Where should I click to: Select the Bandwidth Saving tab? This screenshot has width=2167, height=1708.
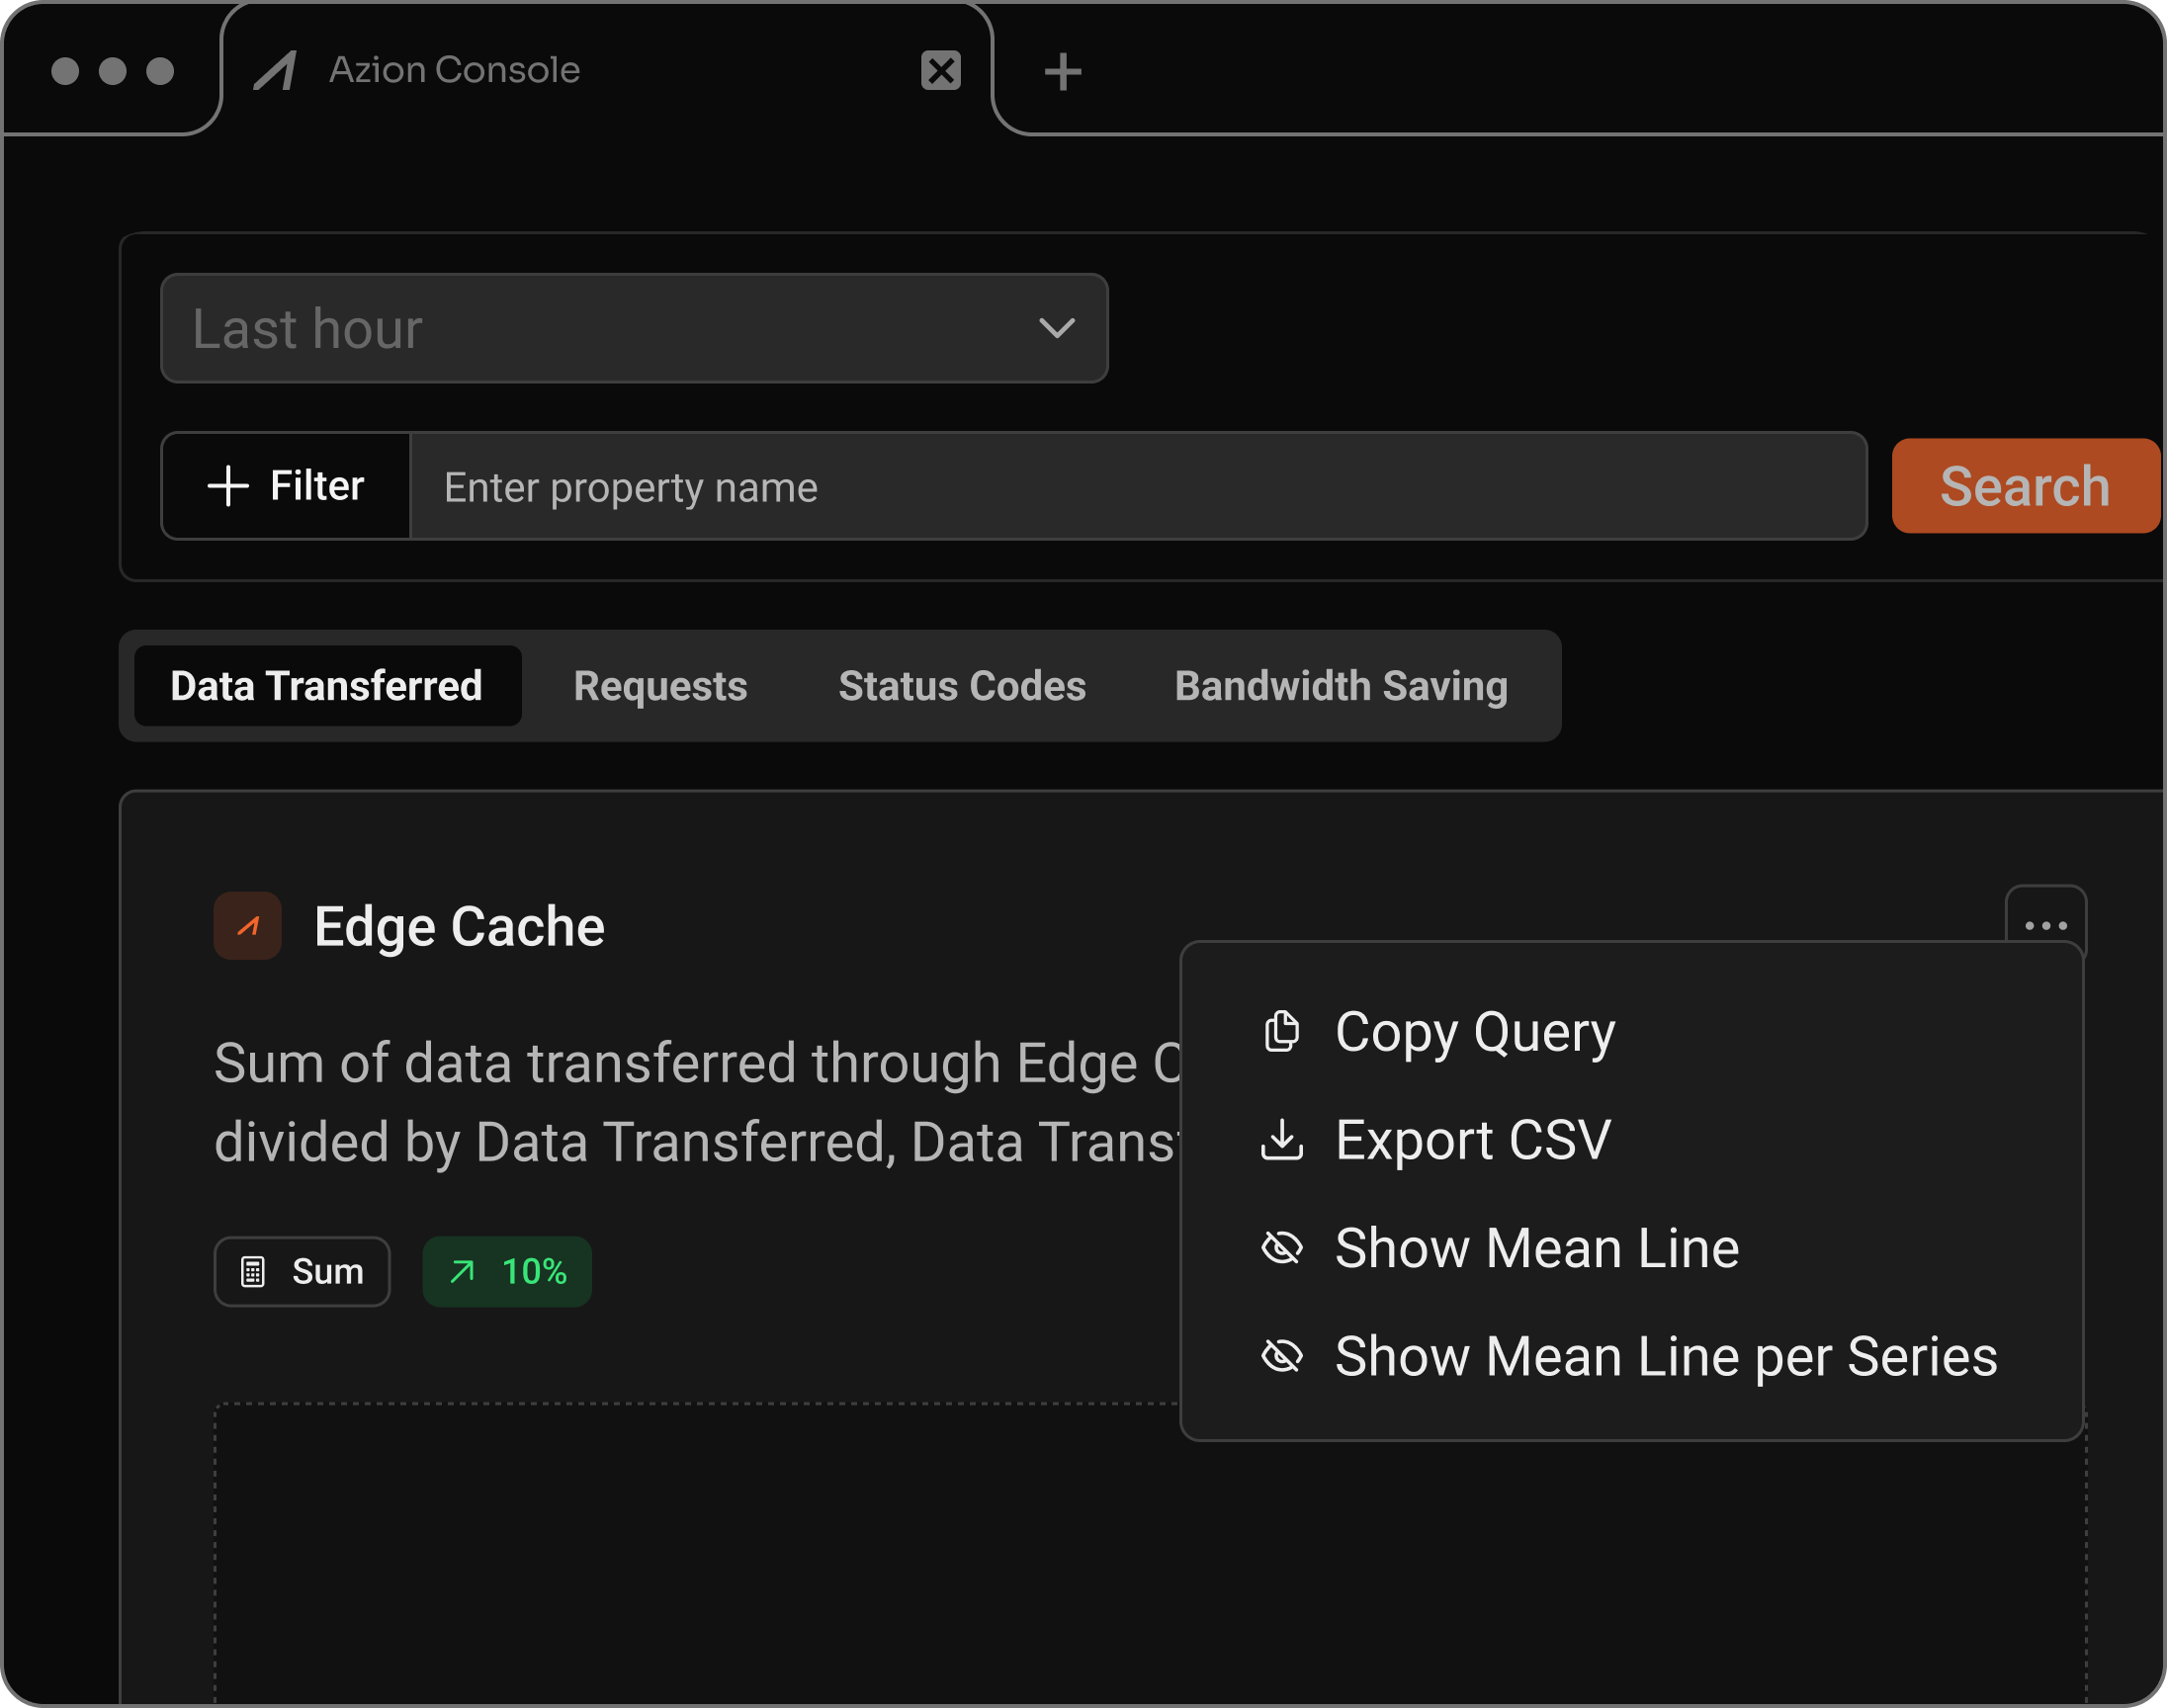[x=1341, y=686]
